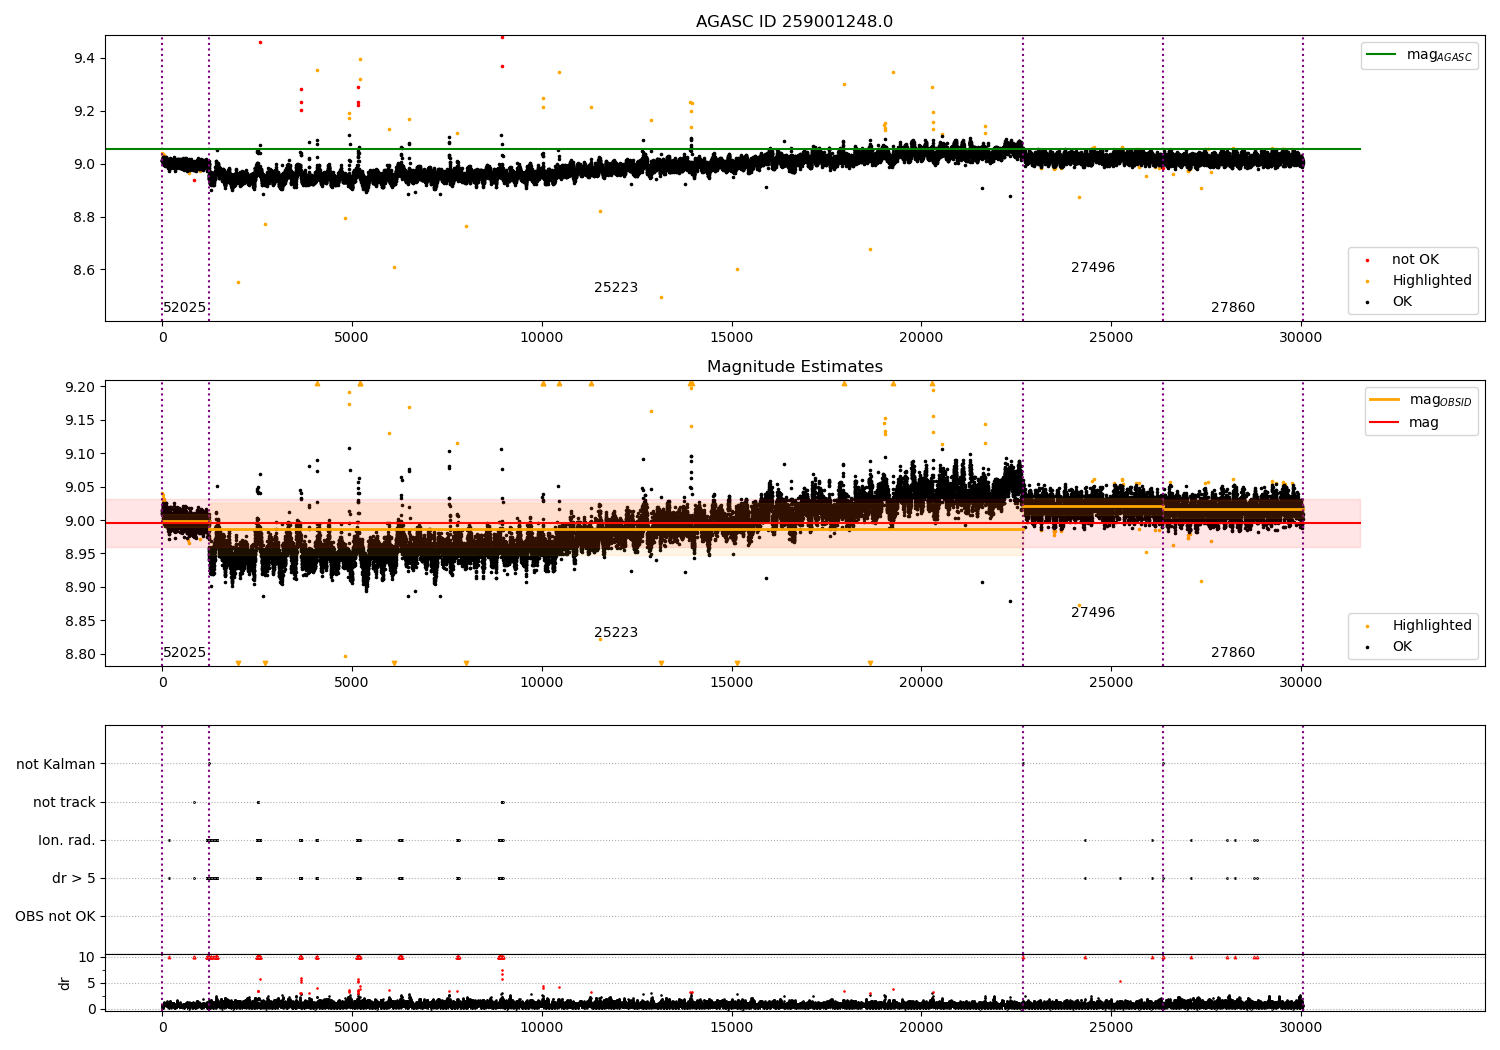This screenshot has width=1500, height=1050.
Task: Click the Magnitude Estimates subplot title
Action: pyautogui.click(x=794, y=367)
